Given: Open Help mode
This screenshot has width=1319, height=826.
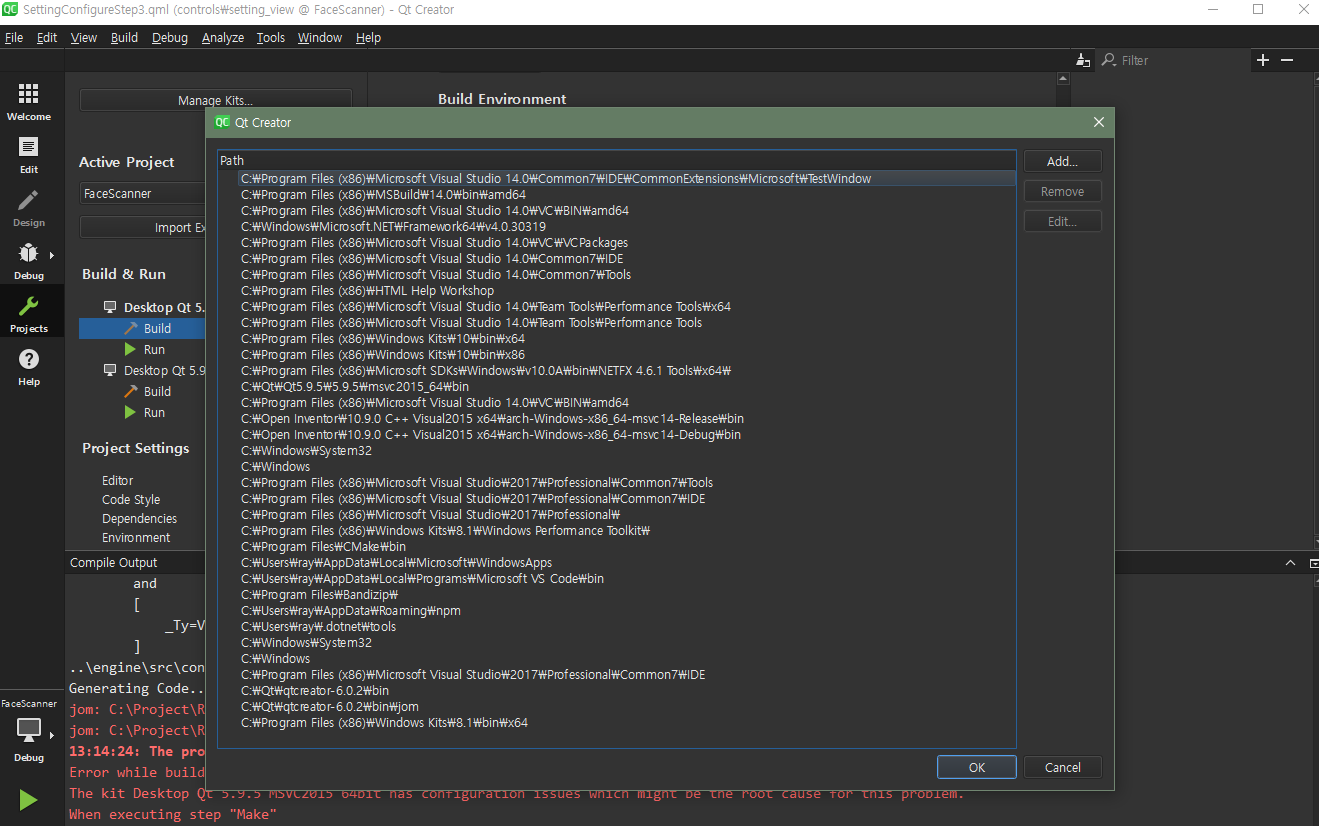Looking at the screenshot, I should (x=29, y=366).
